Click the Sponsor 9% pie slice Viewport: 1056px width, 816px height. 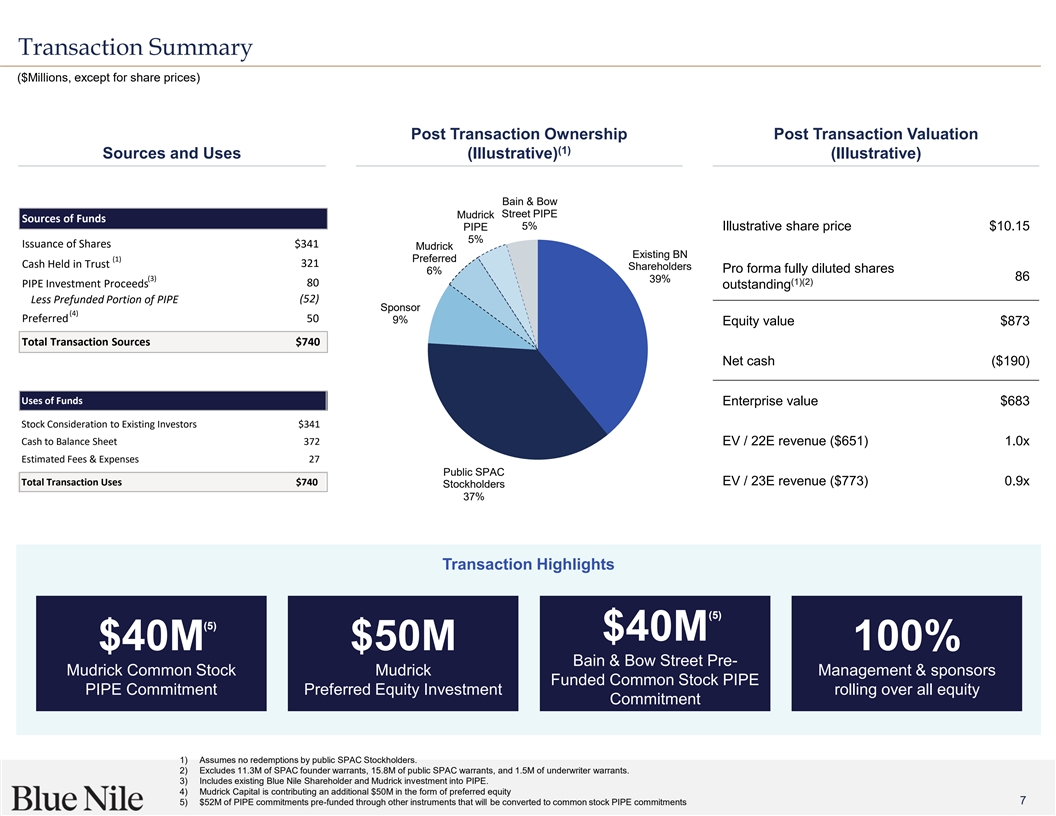click(455, 320)
